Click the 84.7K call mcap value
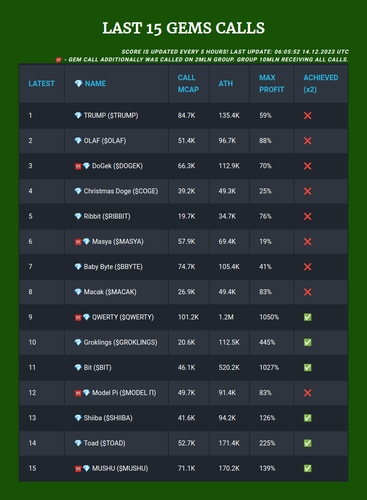The height and width of the screenshot is (500, 367). pyautogui.click(x=186, y=116)
